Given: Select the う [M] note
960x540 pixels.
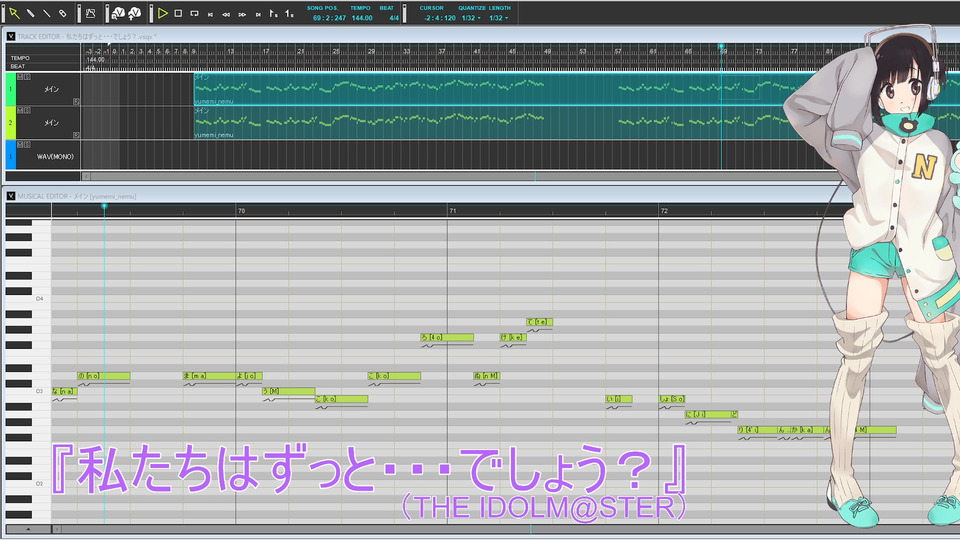Looking at the screenshot, I should click(x=288, y=391).
